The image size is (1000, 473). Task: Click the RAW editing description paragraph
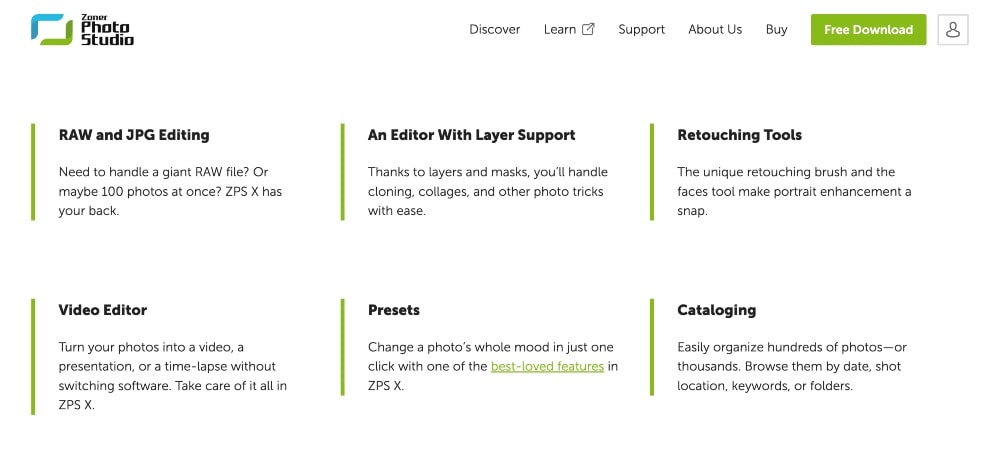158,191
